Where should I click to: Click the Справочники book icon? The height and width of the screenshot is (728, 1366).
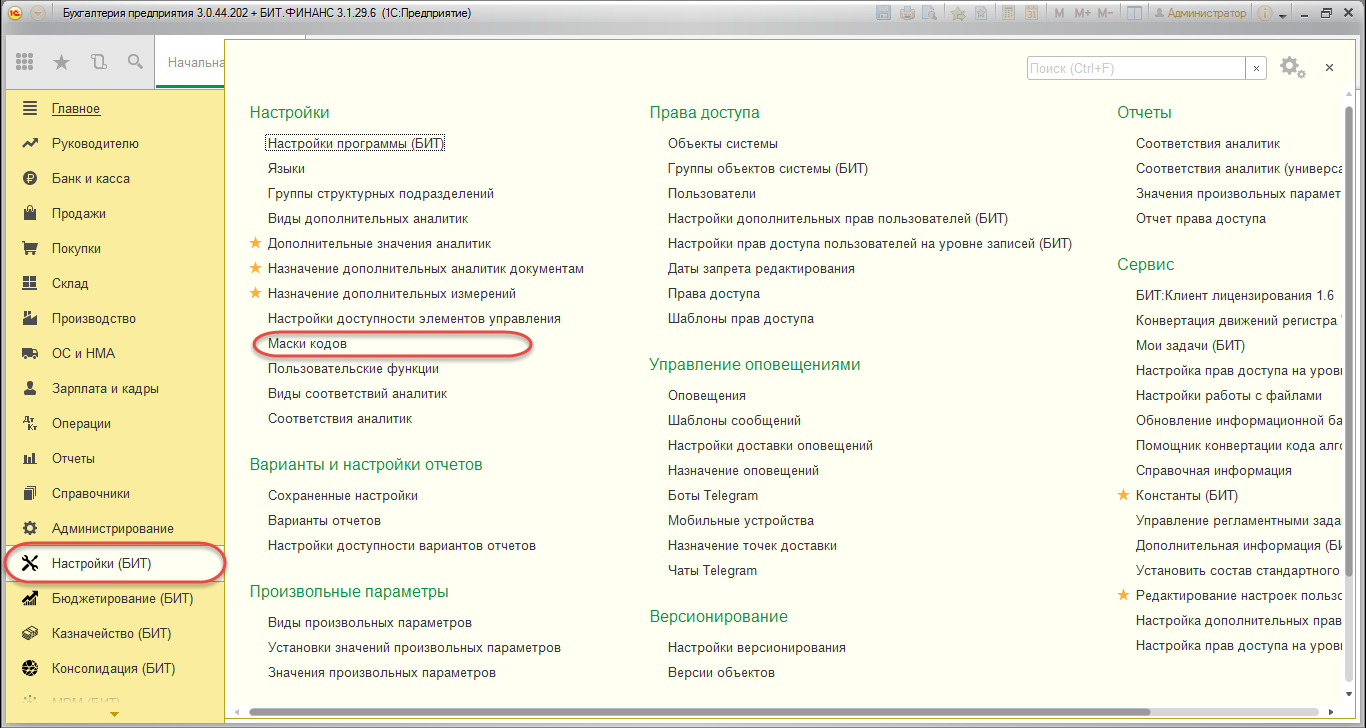30,493
